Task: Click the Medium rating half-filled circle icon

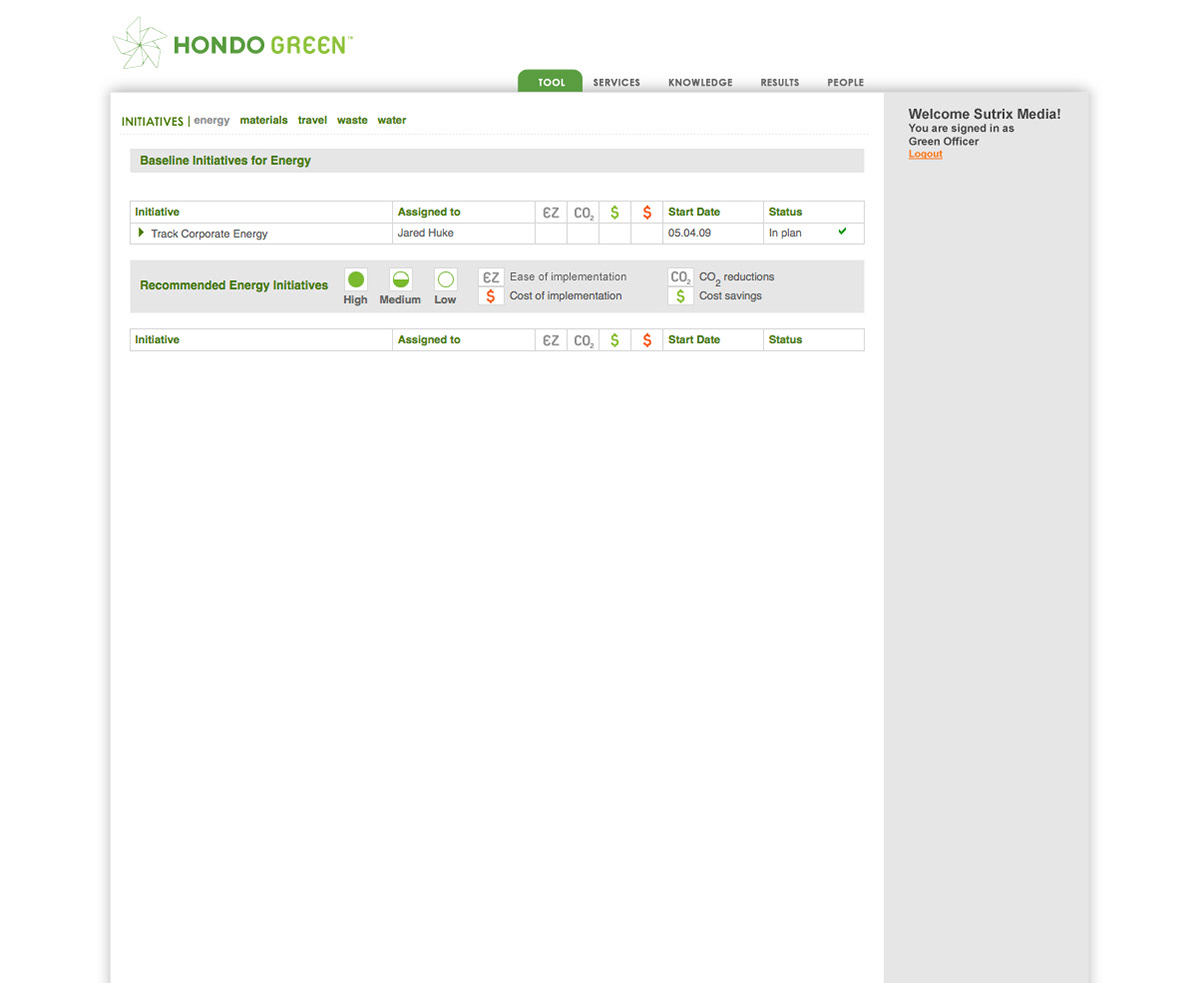Action: click(x=400, y=280)
